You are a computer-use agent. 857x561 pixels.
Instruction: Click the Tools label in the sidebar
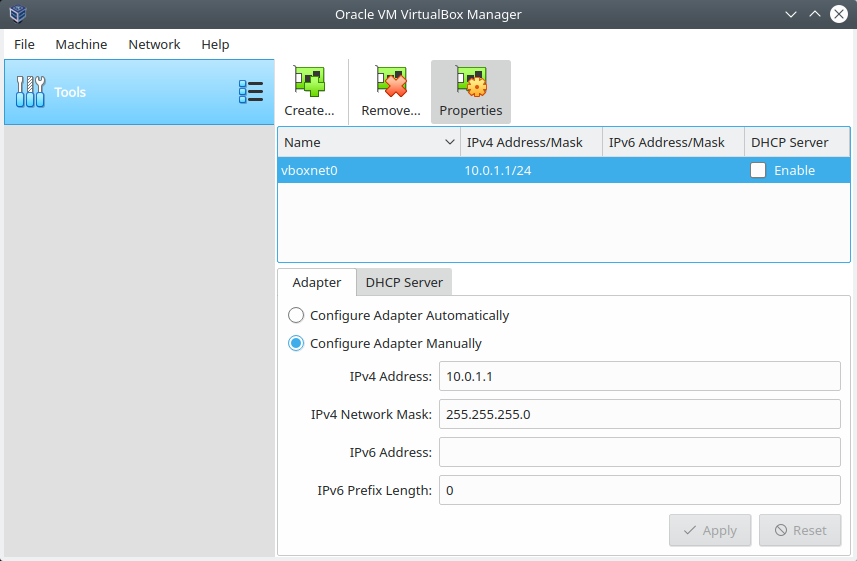pyautogui.click(x=70, y=92)
